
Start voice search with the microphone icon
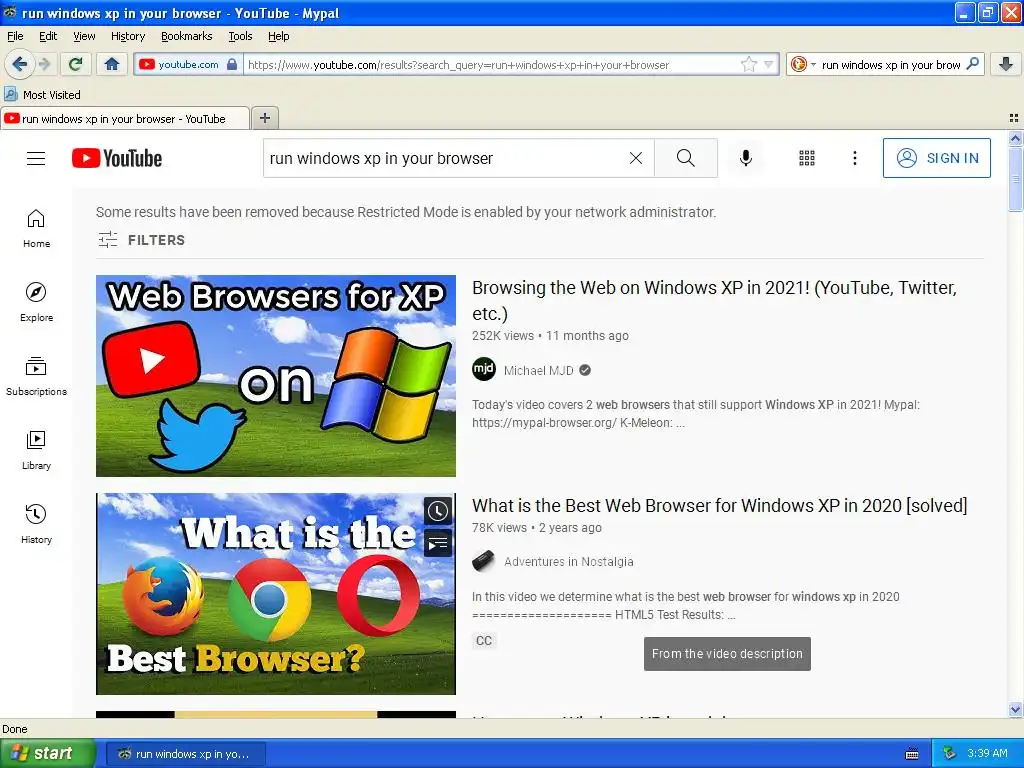click(746, 158)
